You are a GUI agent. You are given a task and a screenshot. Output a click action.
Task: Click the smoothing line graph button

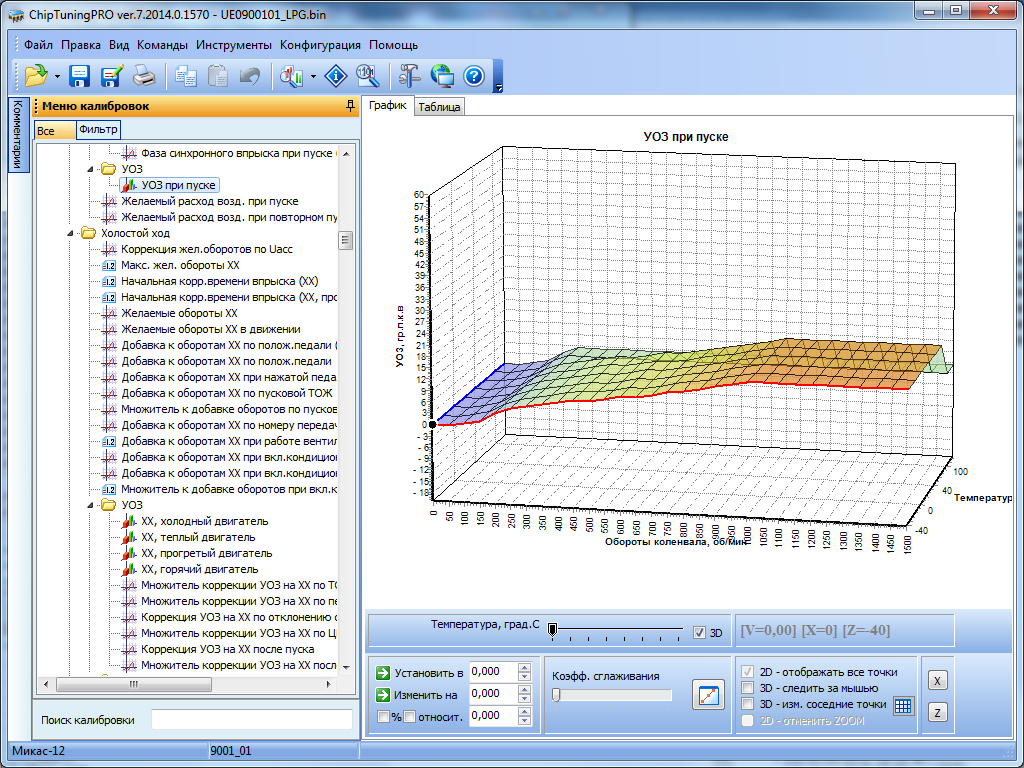point(708,694)
